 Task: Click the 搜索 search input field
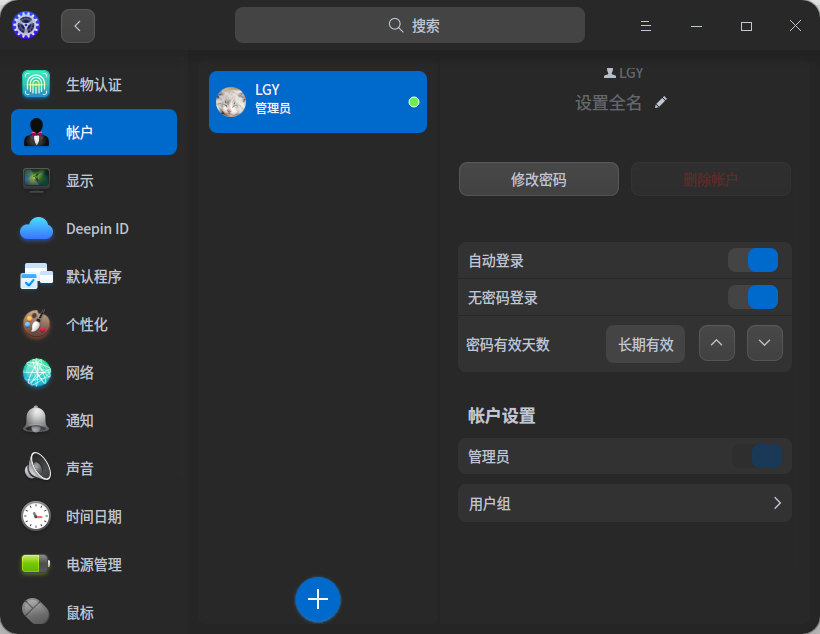pos(409,24)
